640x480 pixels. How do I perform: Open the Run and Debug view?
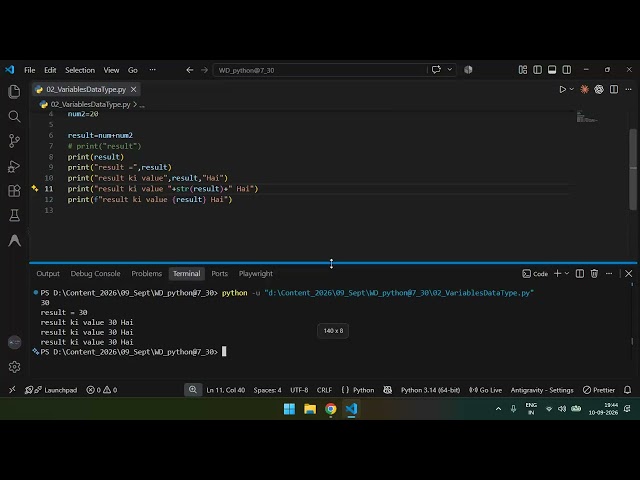pos(14,166)
